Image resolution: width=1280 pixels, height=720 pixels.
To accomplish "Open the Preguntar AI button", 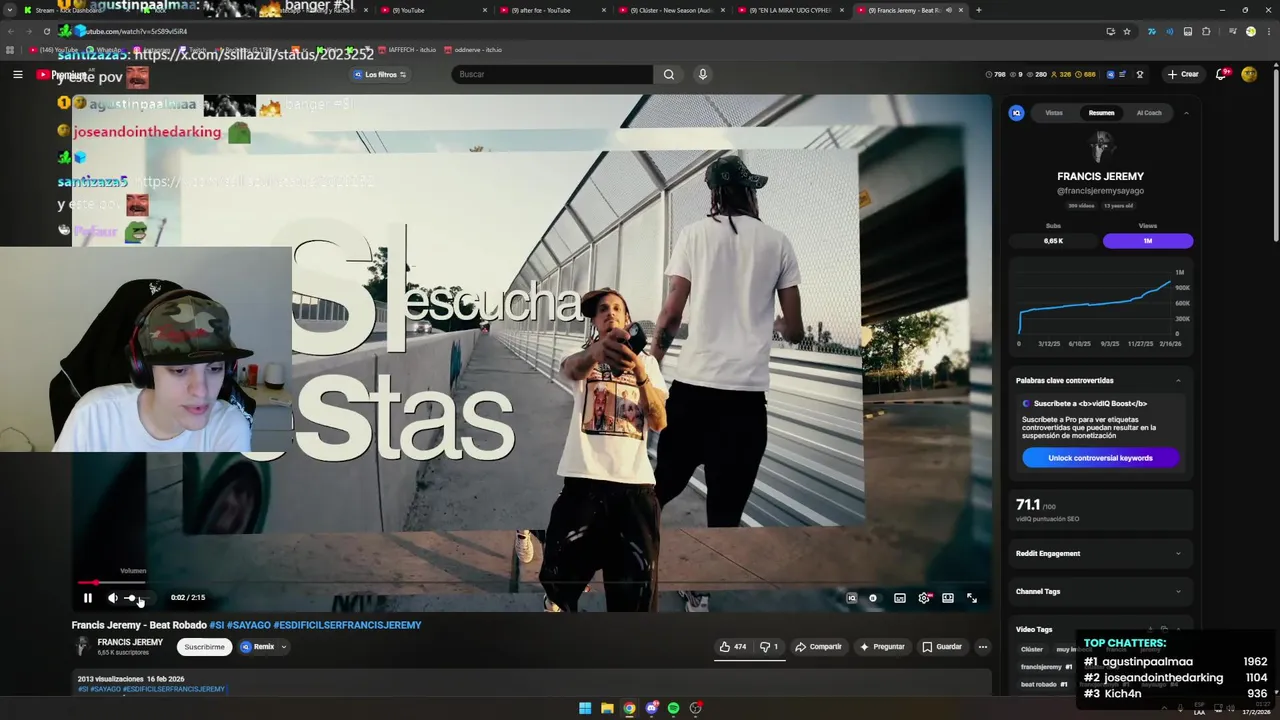I will tap(882, 647).
